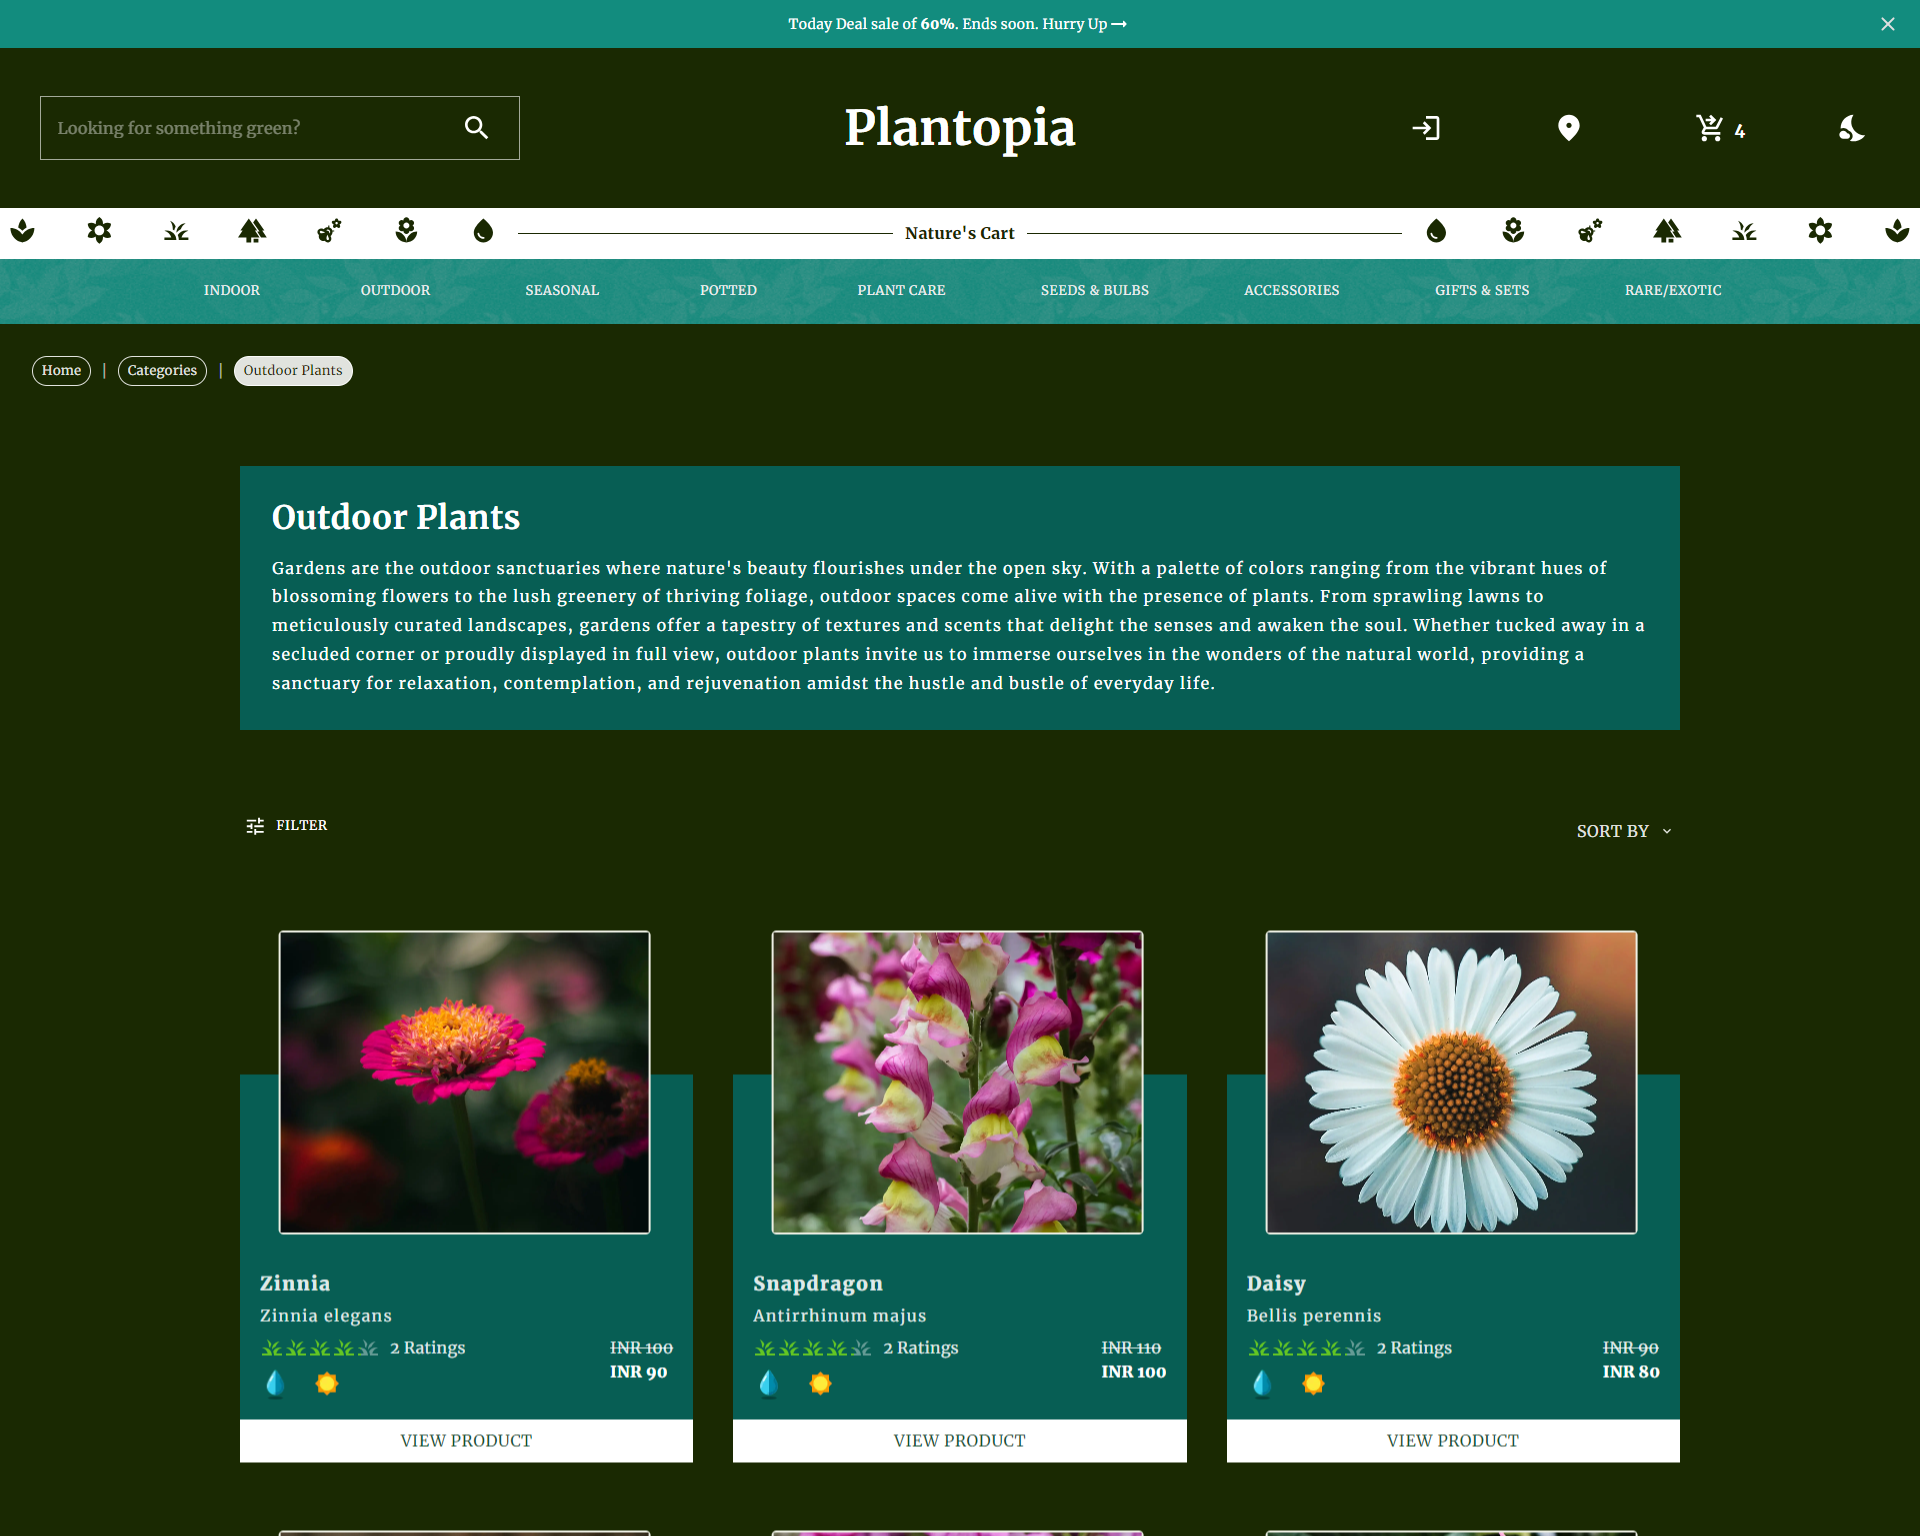Viewport: 1920px width, 1536px height.
Task: Click the Today Deal sale banner link
Action: click(957, 24)
